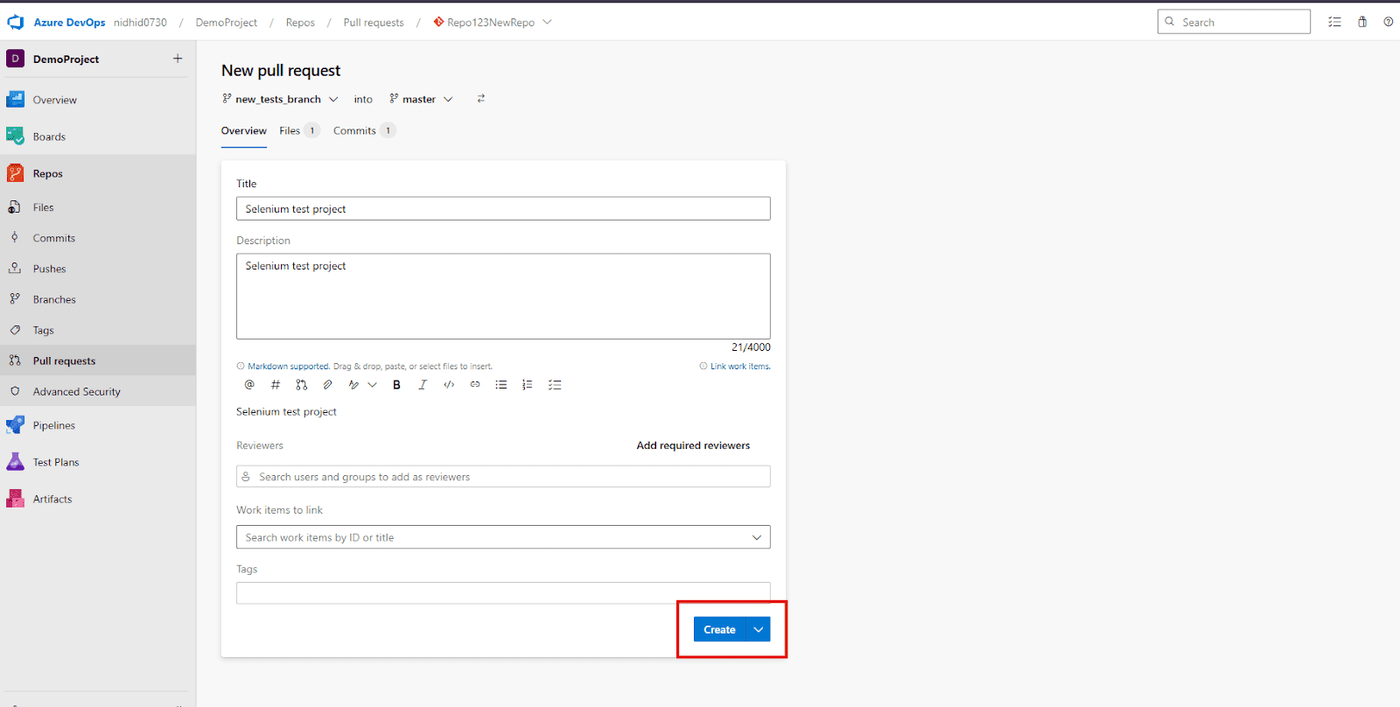Insert a code snippet in description
This screenshot has height=707, width=1400.
click(449, 385)
